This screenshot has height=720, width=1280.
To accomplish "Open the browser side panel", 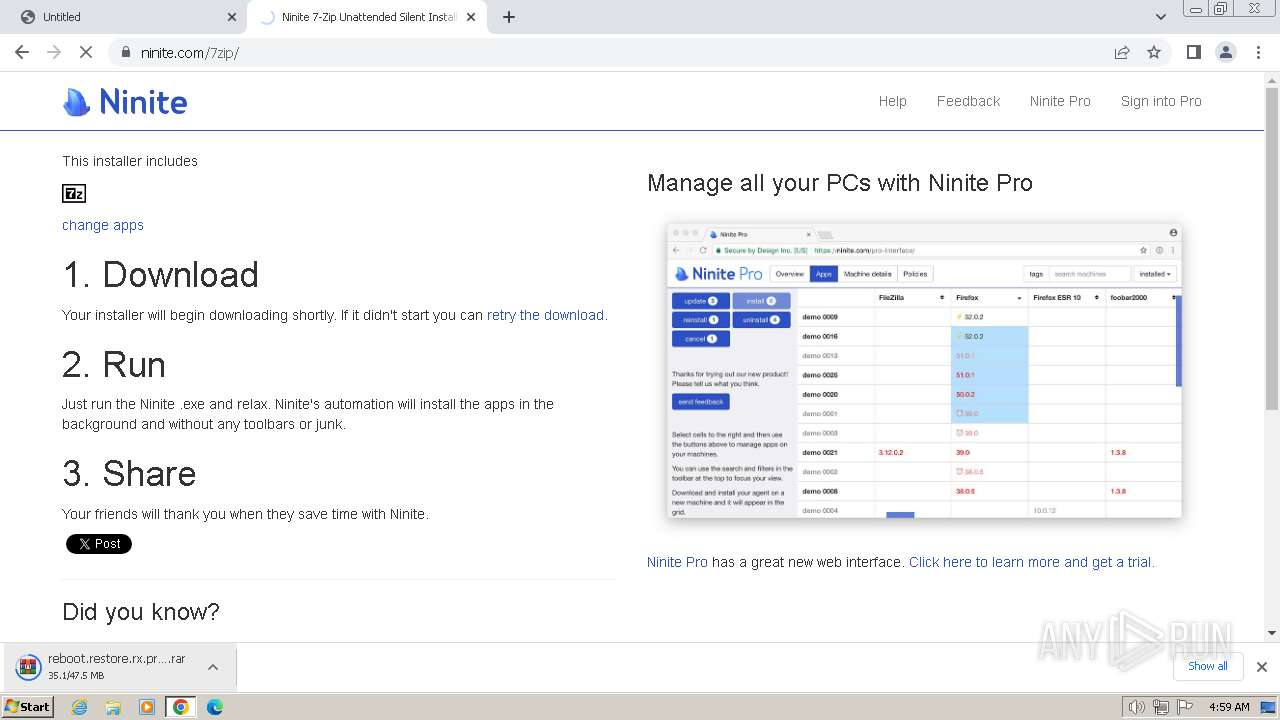I will 1194,52.
